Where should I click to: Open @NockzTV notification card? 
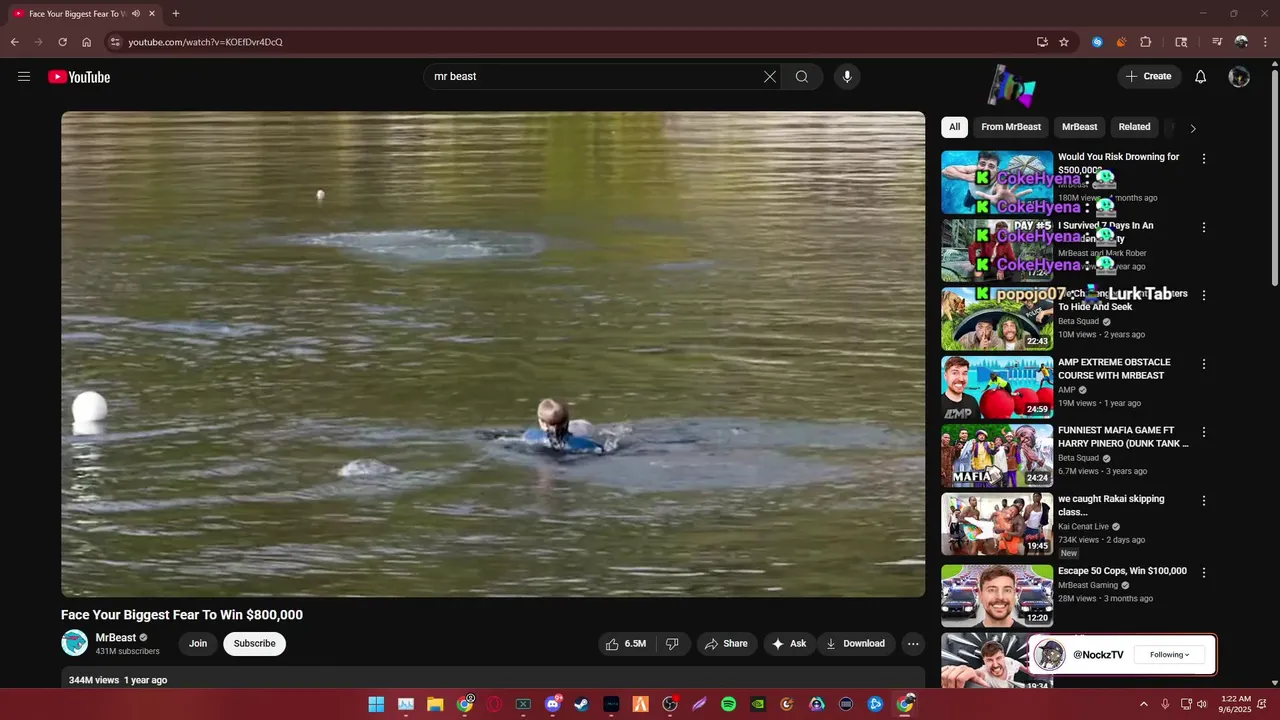pyautogui.click(x=1123, y=655)
